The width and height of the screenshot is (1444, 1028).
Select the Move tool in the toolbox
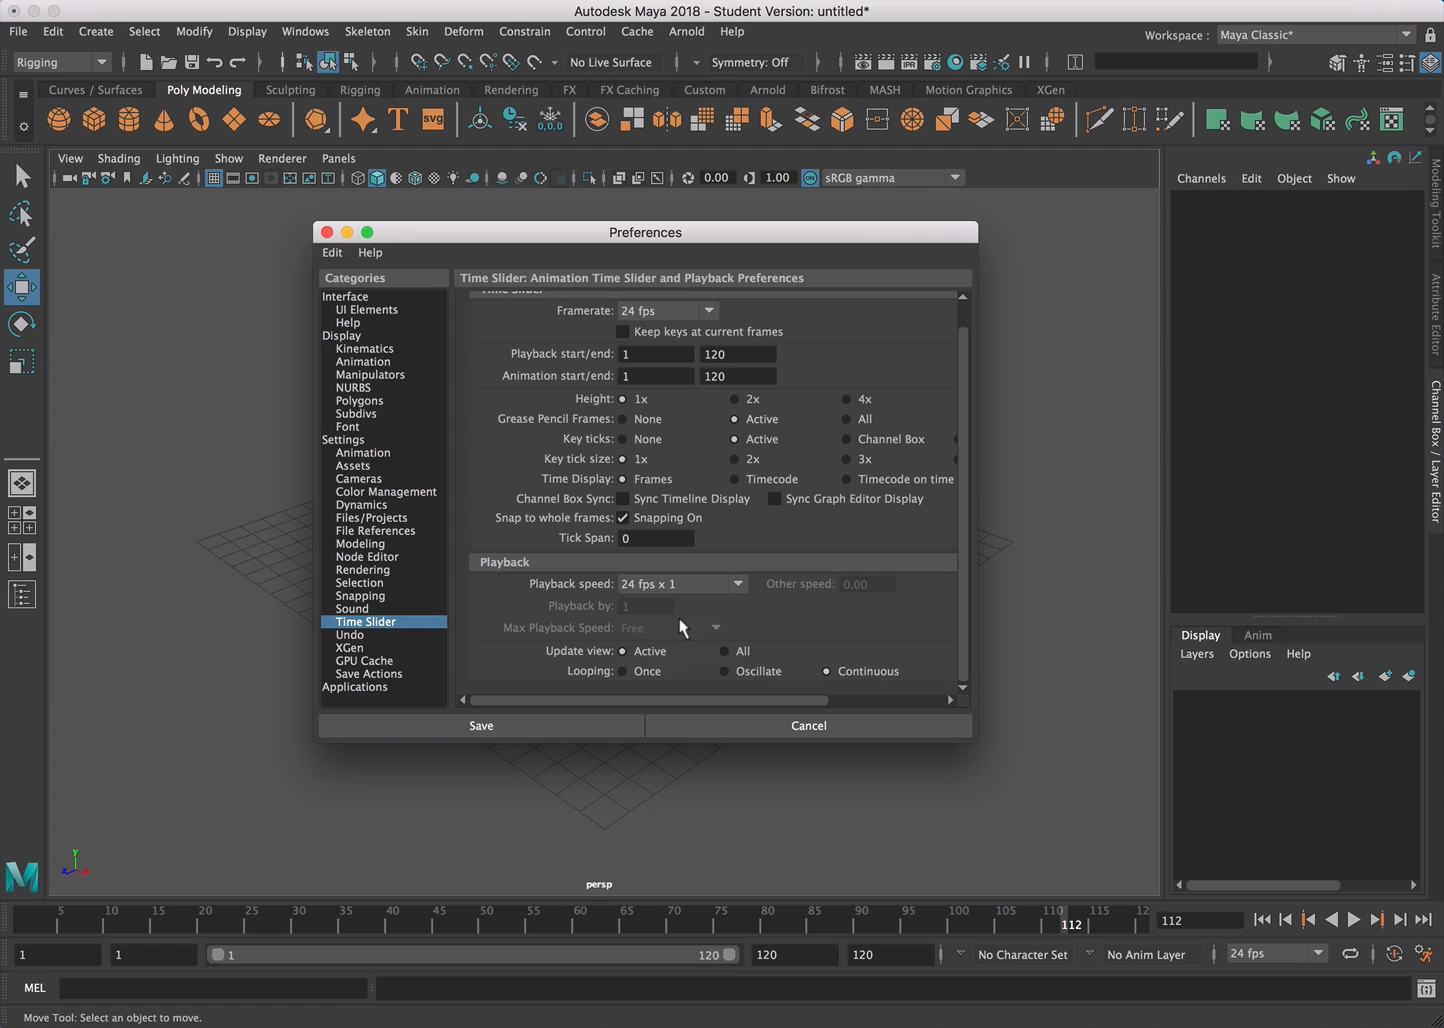[x=22, y=288]
